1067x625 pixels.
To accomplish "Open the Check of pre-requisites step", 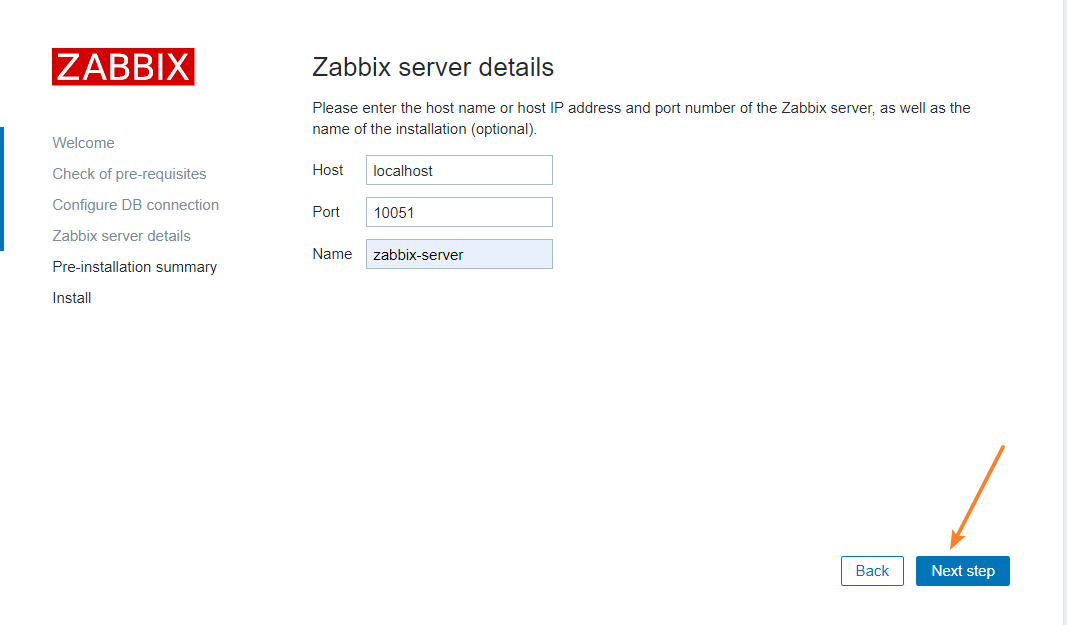I will click(129, 173).
